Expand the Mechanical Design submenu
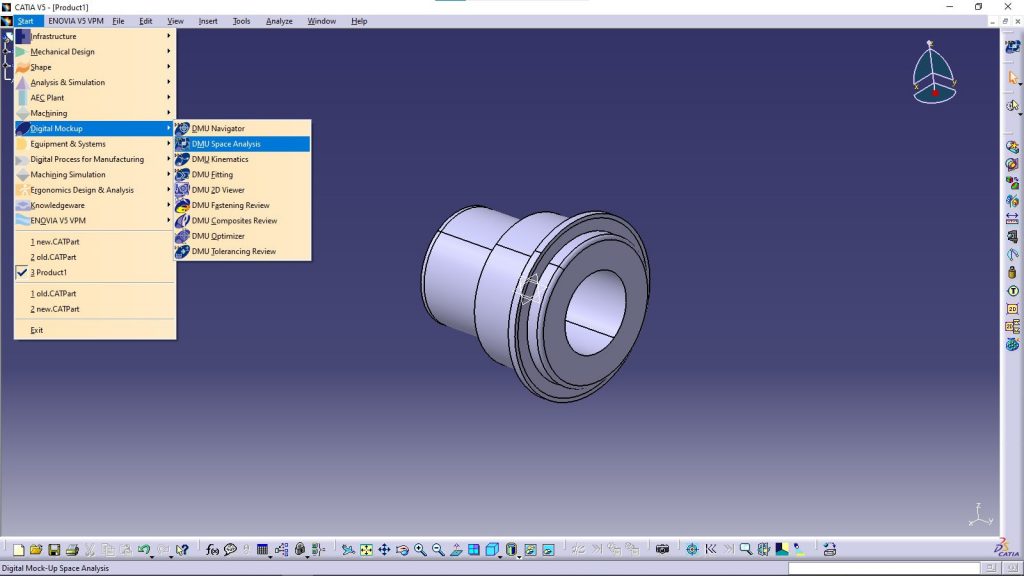Viewport: 1024px width, 576px height. tap(95, 52)
